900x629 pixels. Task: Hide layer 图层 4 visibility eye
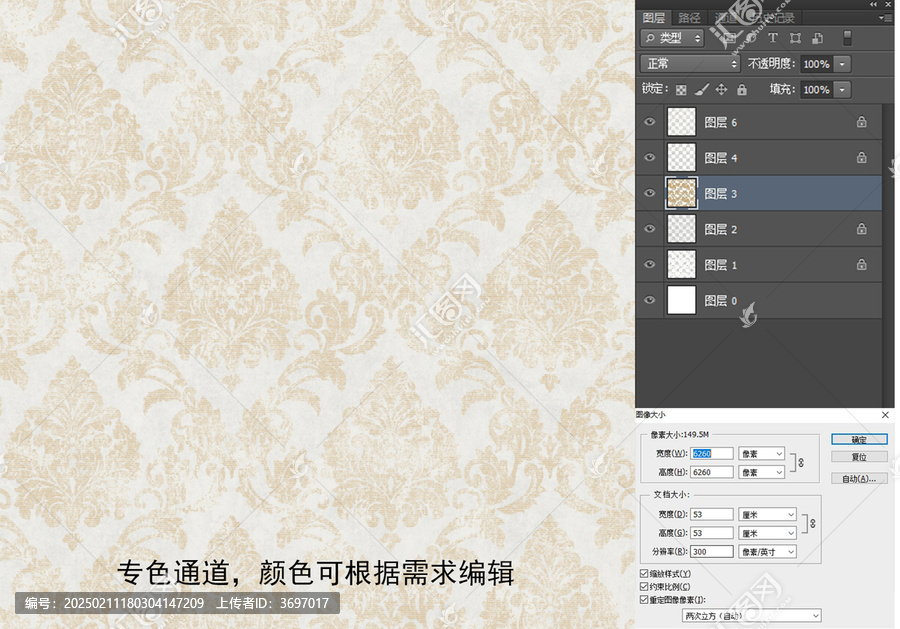(650, 157)
